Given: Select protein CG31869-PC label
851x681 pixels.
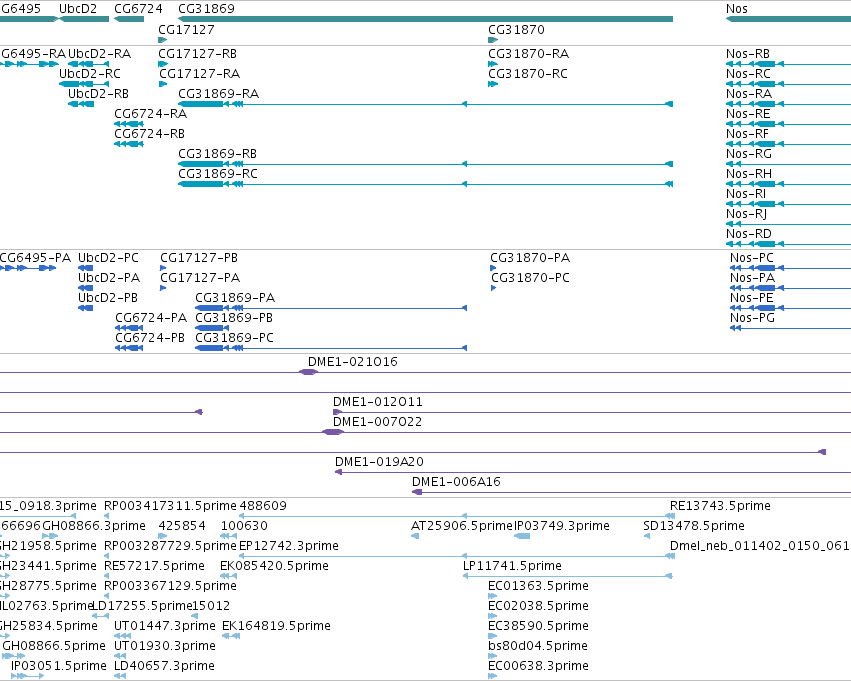Looking at the screenshot, I should 234,338.
